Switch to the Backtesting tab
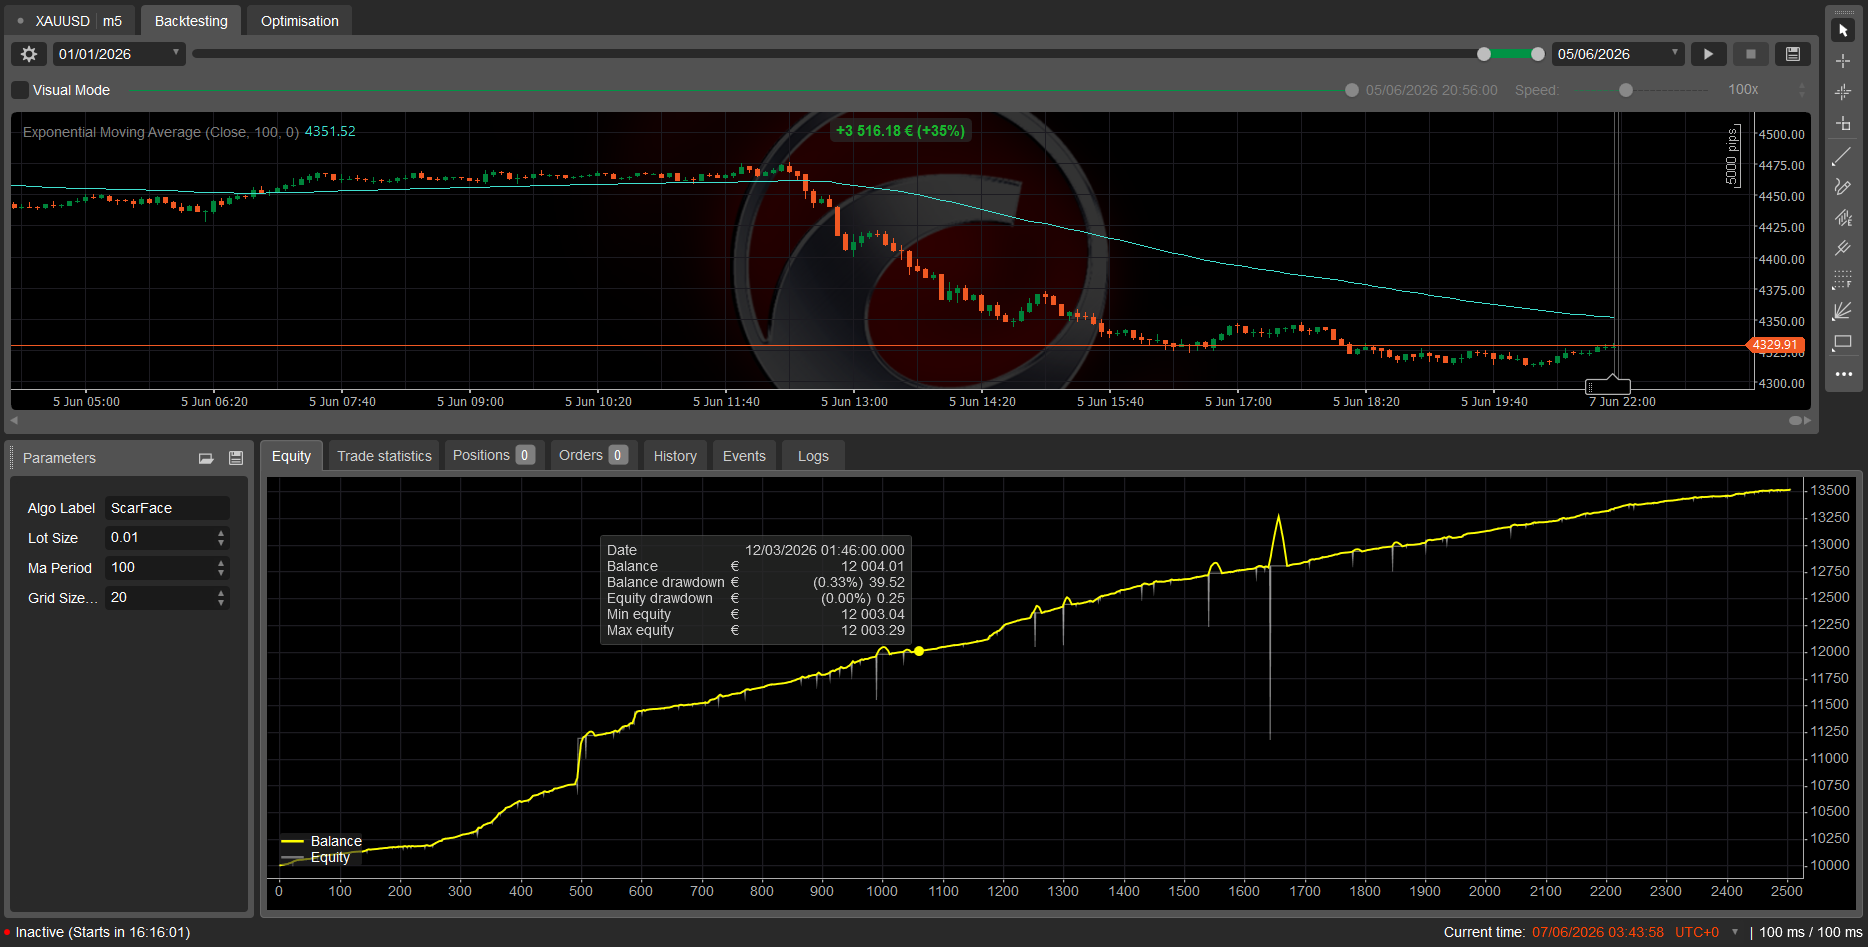The image size is (1868, 947). click(191, 21)
